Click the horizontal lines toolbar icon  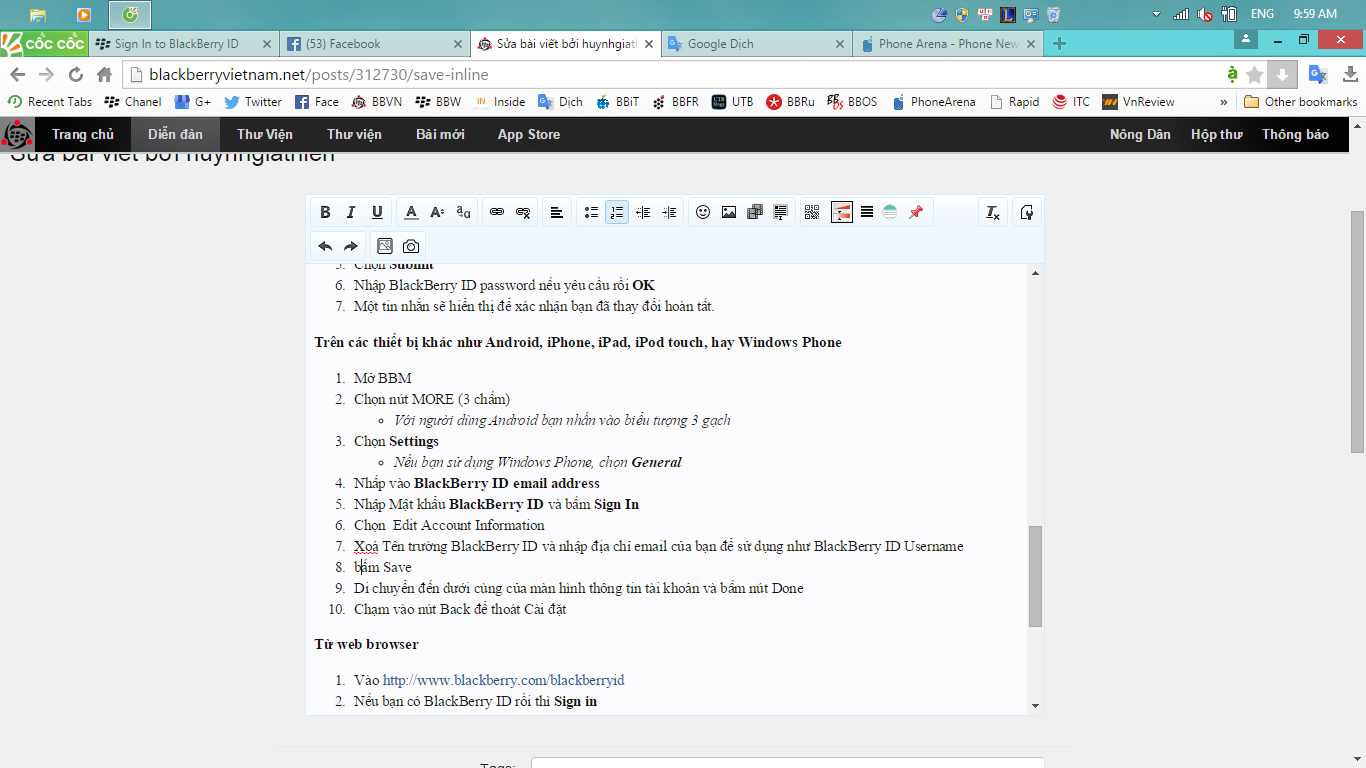[x=867, y=212]
